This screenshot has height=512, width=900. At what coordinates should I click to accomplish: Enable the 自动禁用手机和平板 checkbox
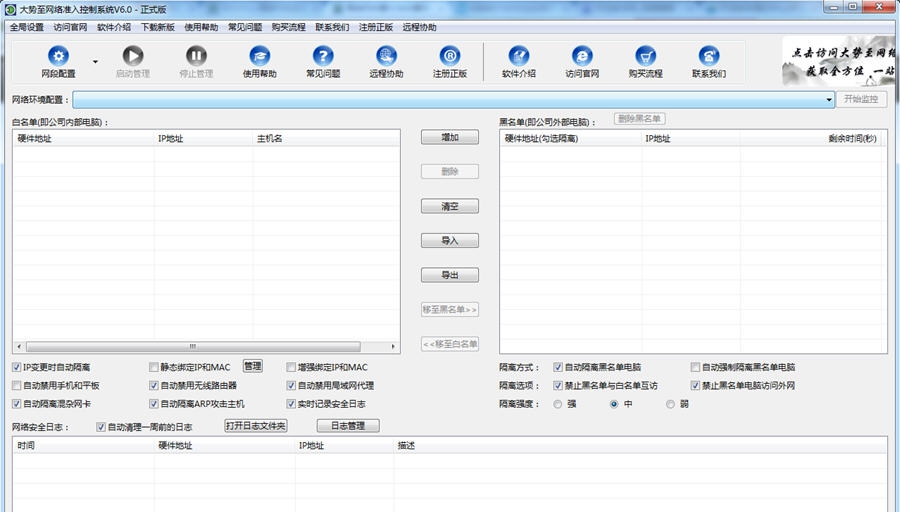(x=17, y=386)
